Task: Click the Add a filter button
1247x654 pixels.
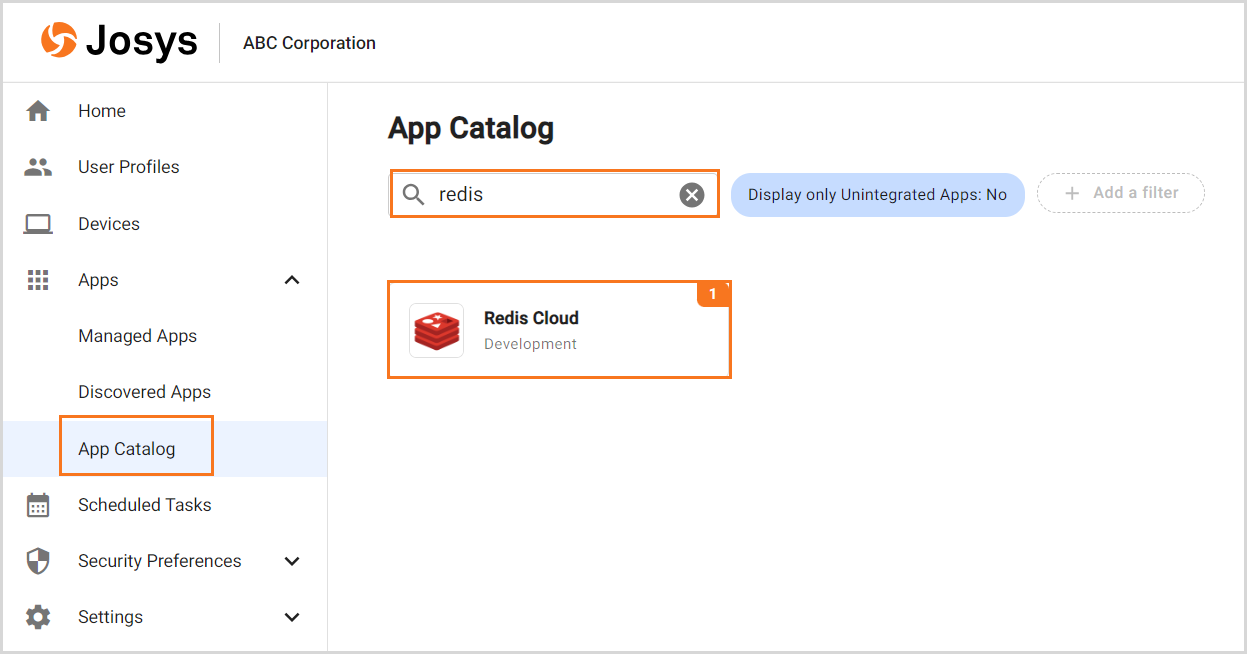Action: coord(1120,193)
